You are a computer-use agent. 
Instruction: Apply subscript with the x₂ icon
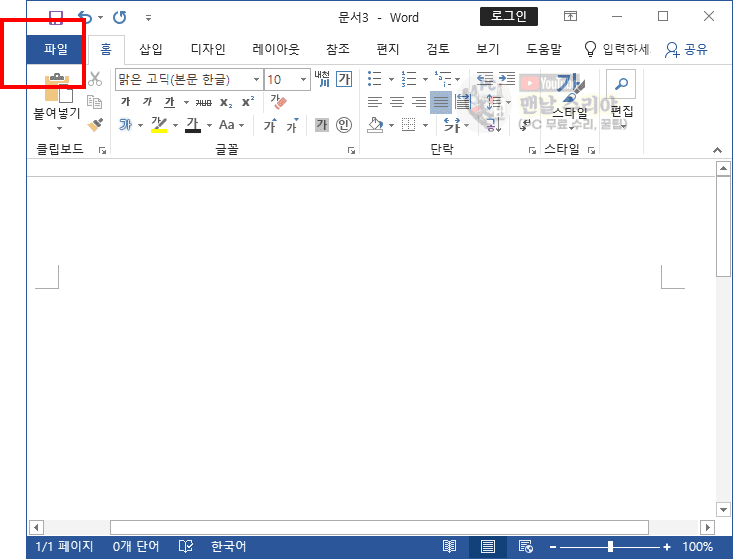[226, 102]
